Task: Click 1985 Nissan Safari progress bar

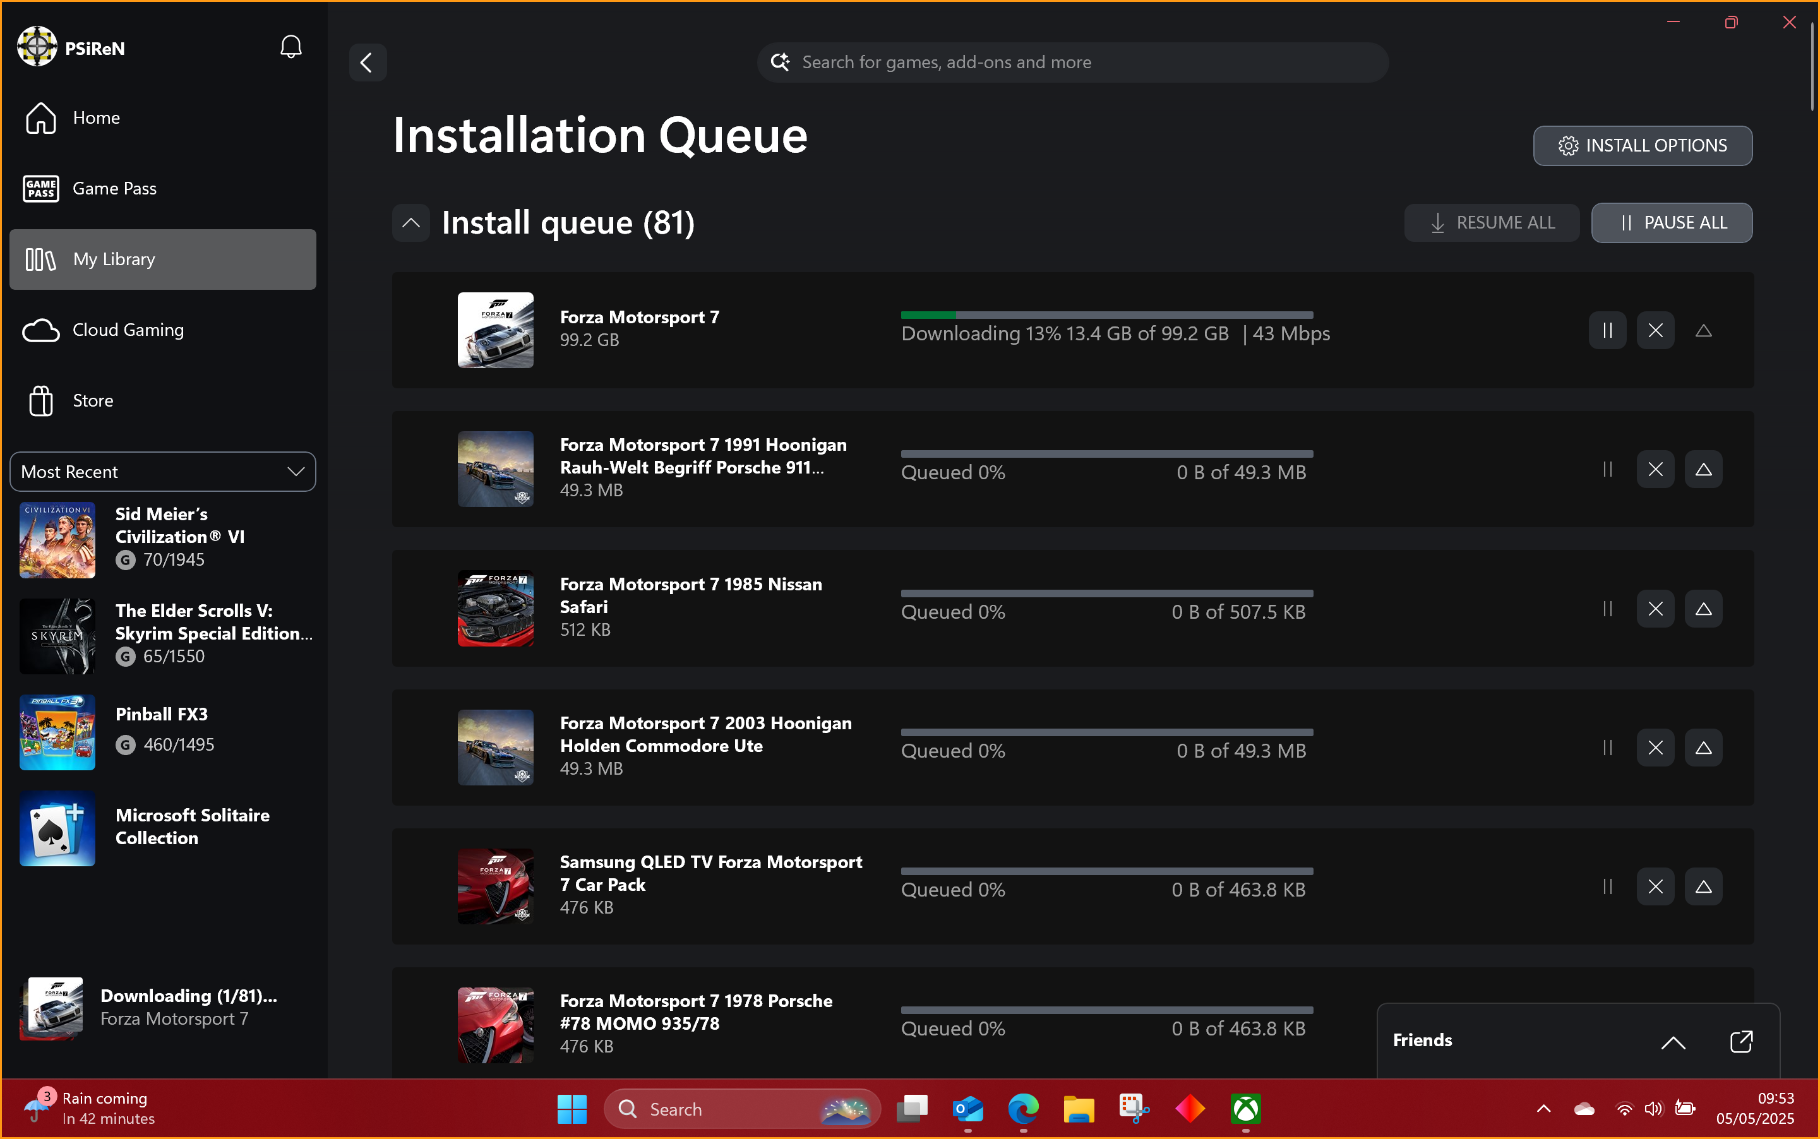Action: pyautogui.click(x=1107, y=593)
